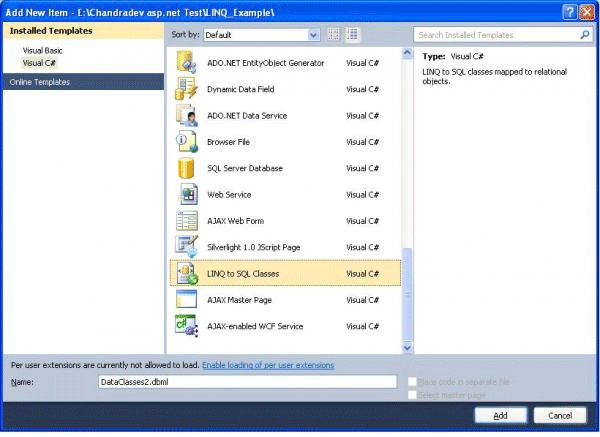Switch to small icons view
This screenshot has width=600, height=437.
334,35
